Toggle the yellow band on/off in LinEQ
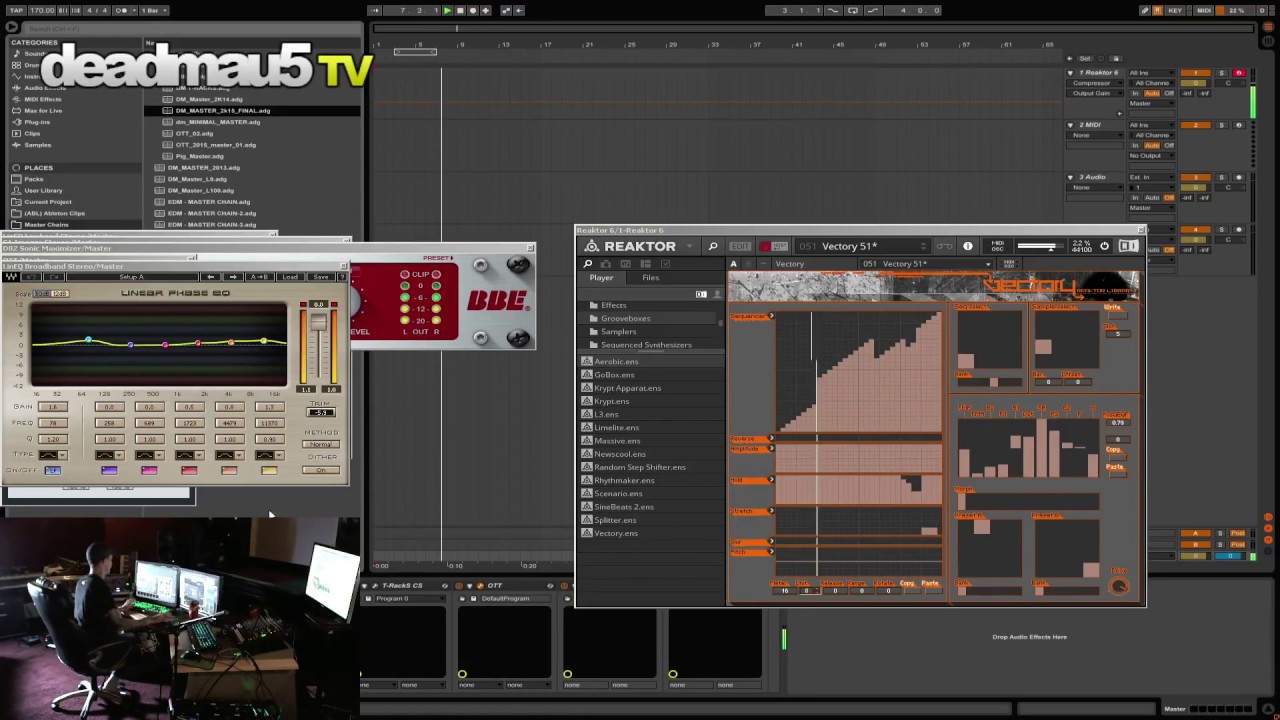This screenshot has height=720, width=1280. click(269, 470)
